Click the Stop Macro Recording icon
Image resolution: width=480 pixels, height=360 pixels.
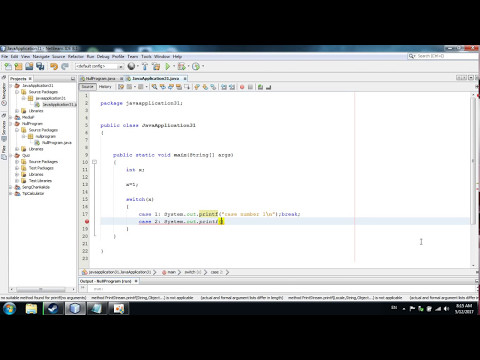[x=250, y=87]
